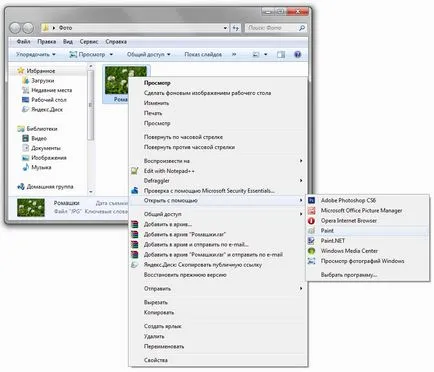
Task: Click the navigation pane scrollbar down arrow
Action: tap(91, 192)
